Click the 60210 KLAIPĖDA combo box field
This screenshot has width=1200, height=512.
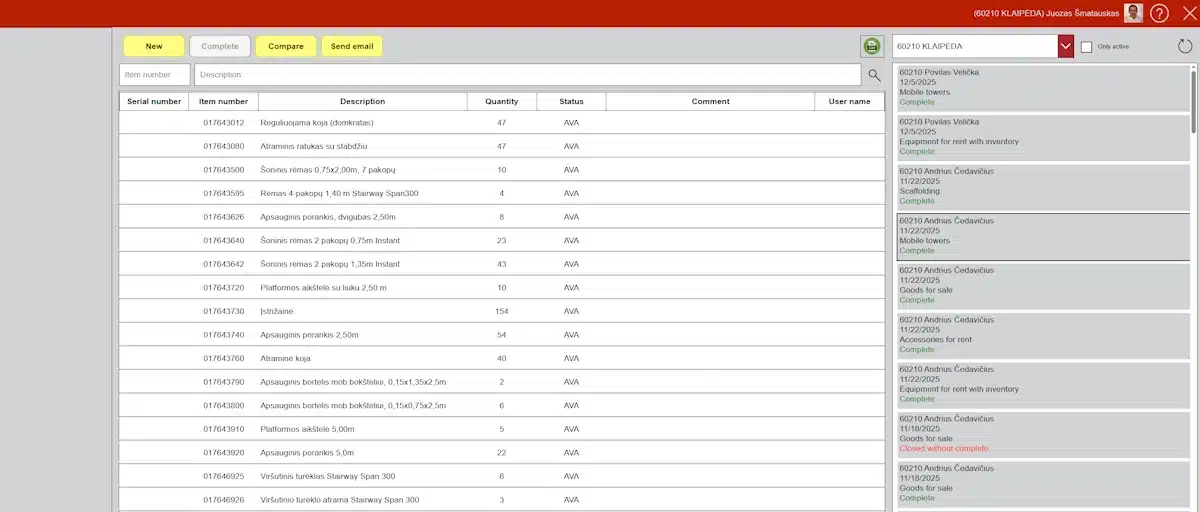coord(975,46)
